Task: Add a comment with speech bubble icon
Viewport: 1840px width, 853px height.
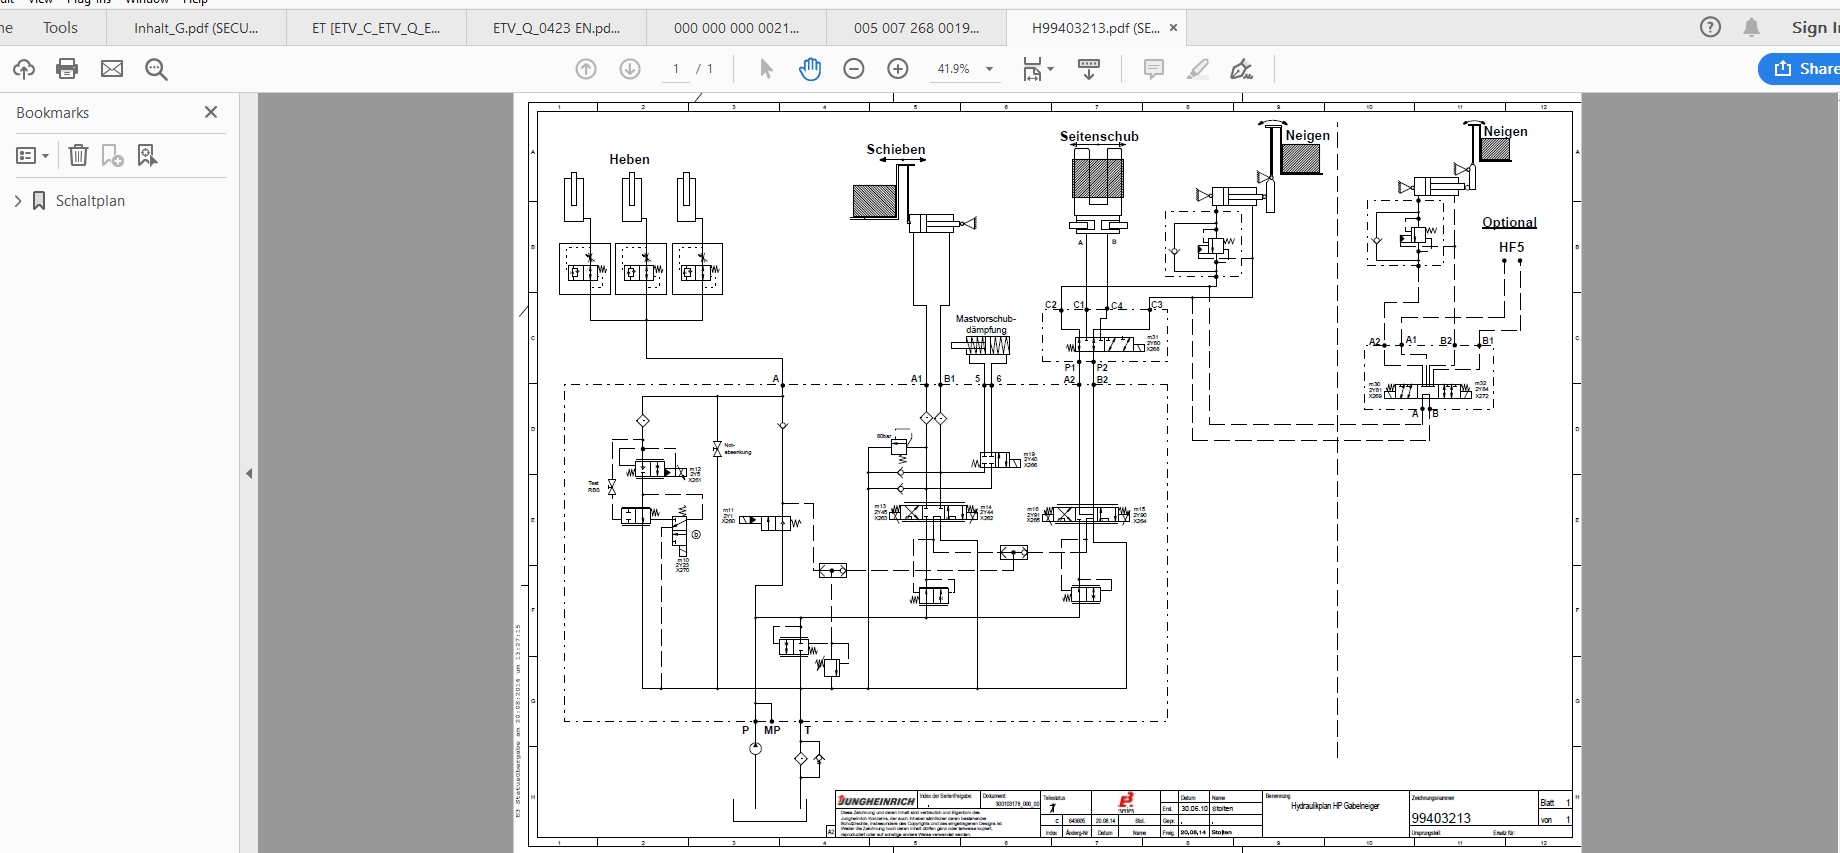Action: coord(1153,69)
